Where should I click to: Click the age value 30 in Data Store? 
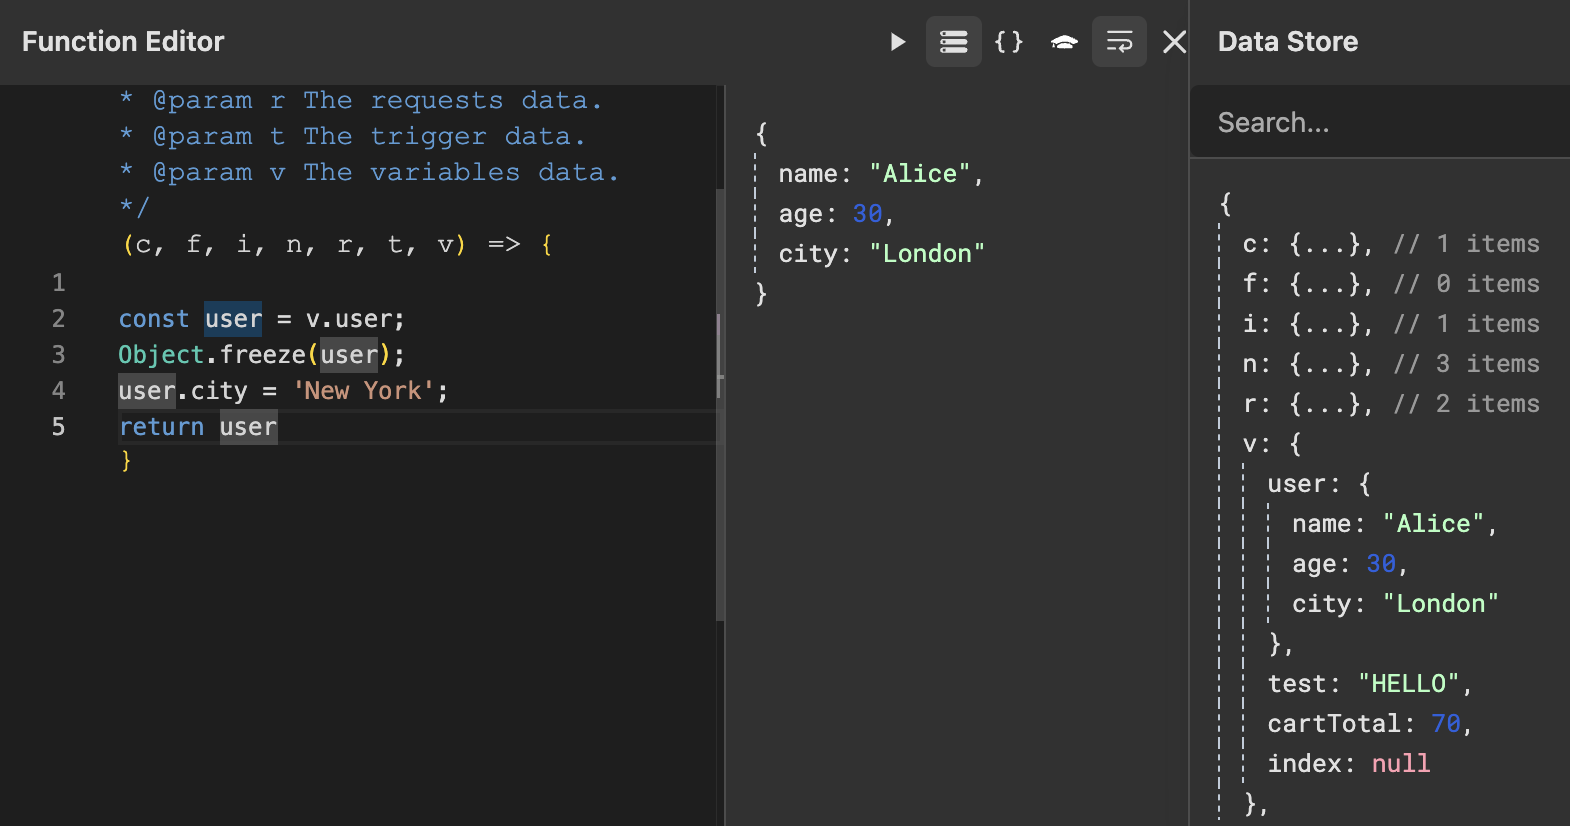coord(1381,564)
